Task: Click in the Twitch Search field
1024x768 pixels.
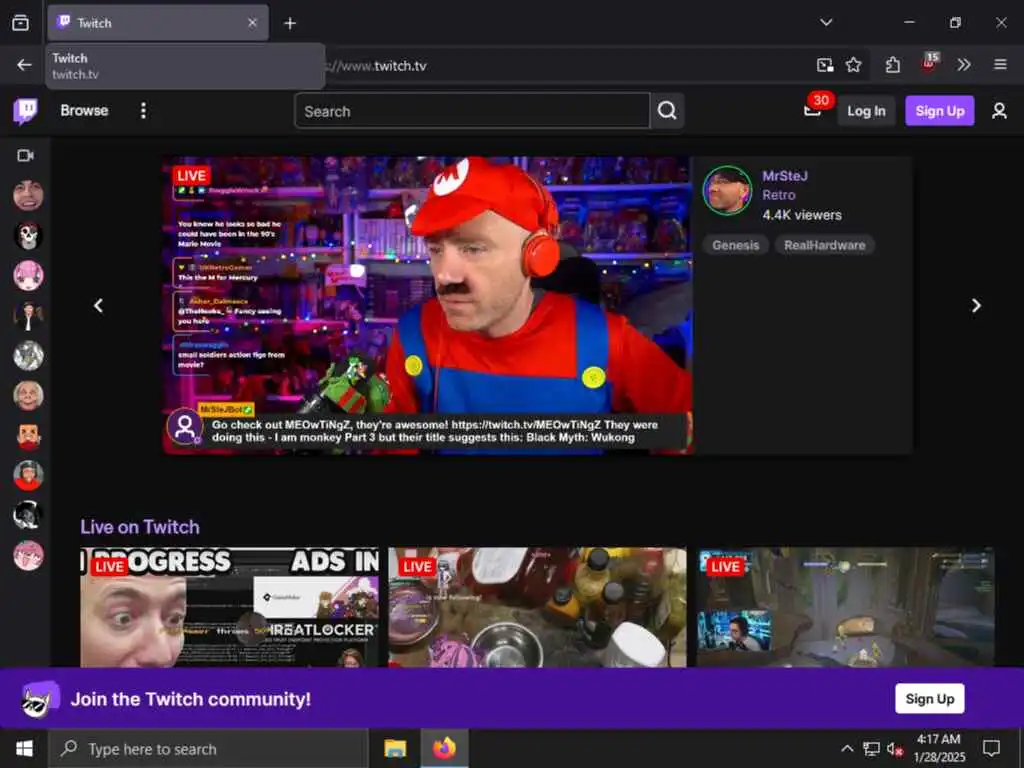Action: [472, 111]
